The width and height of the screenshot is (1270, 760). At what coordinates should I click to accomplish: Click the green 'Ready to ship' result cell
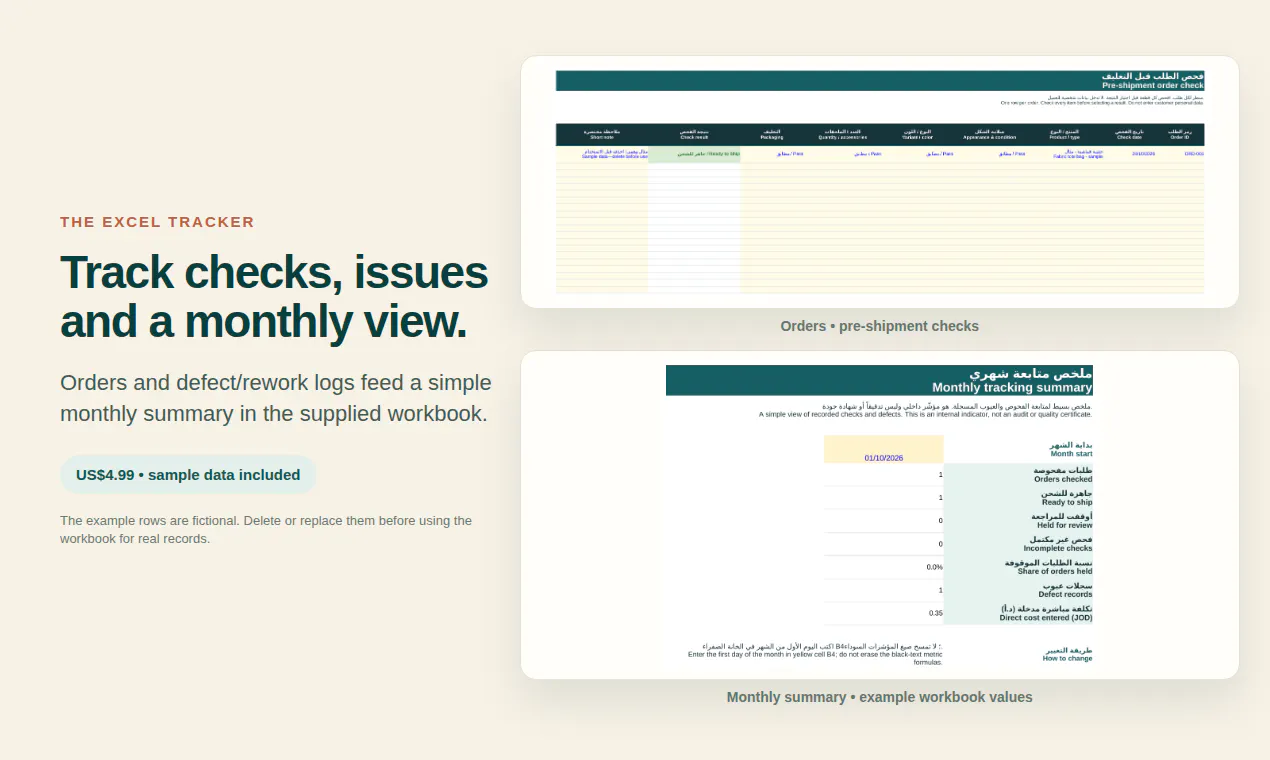[x=694, y=154]
